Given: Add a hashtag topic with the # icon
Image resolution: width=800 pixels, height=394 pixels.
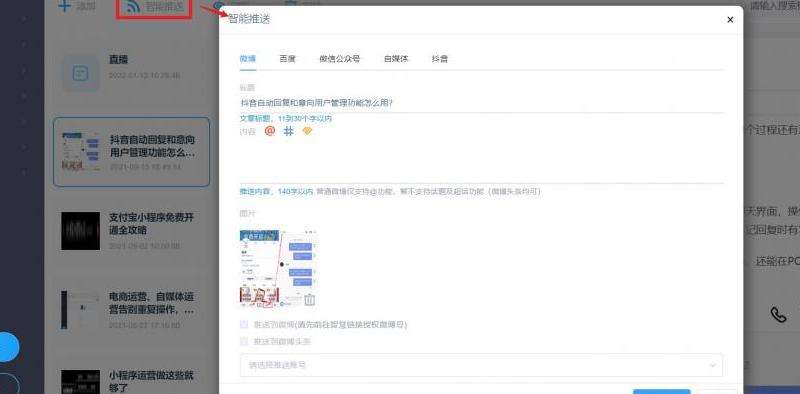Looking at the screenshot, I should [289, 131].
